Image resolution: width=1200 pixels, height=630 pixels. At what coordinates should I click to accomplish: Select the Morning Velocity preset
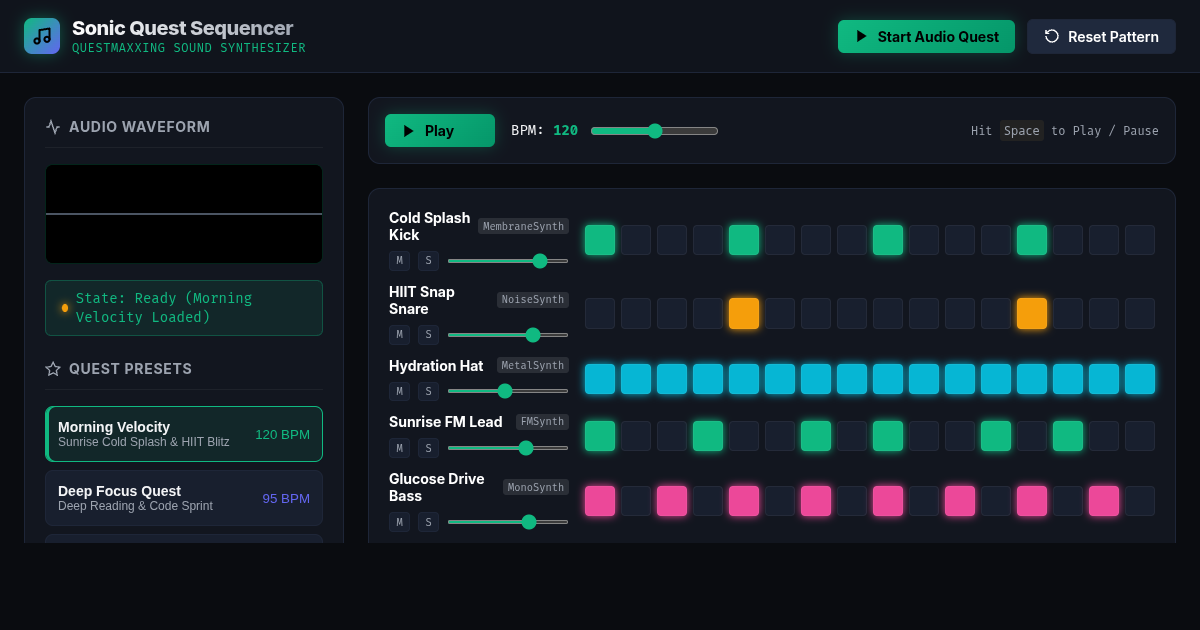click(x=184, y=434)
